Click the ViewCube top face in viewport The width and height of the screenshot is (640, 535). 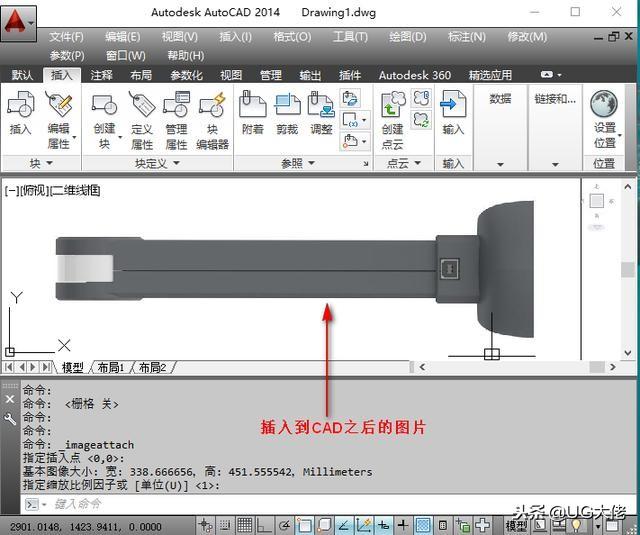(x=596, y=201)
